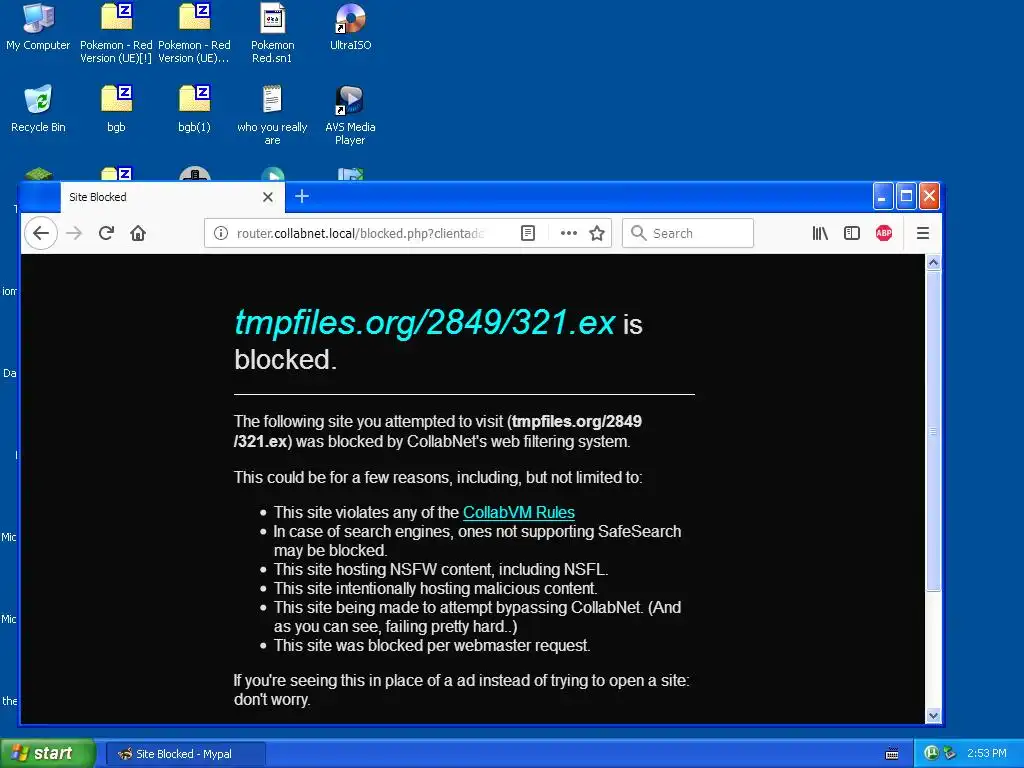This screenshot has height=768, width=1024.
Task: Select the 'who you really are' text file
Action: (272, 115)
